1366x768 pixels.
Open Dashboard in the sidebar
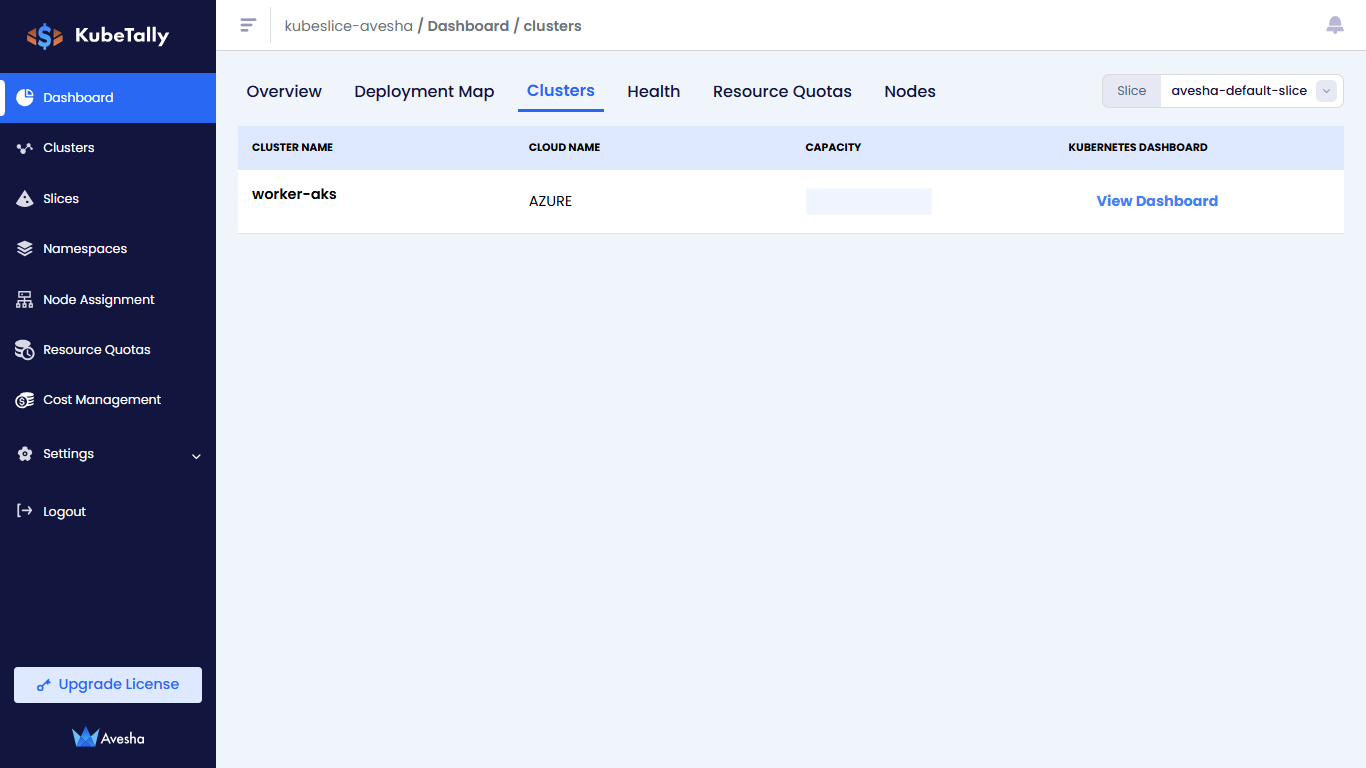click(108, 98)
